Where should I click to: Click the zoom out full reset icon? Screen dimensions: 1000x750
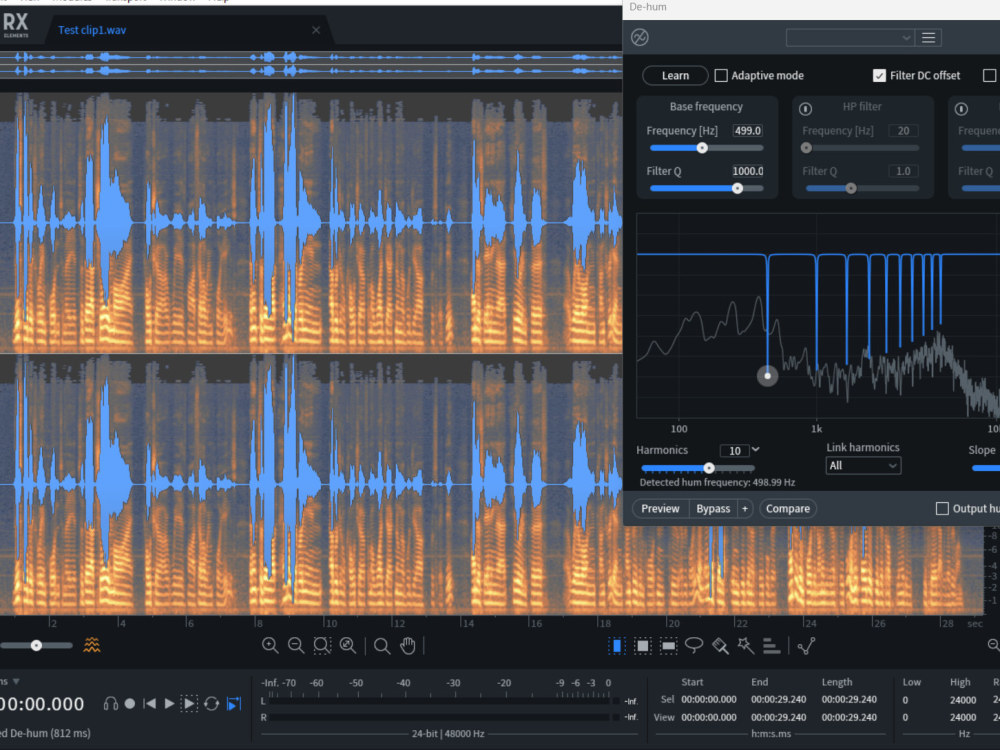click(x=348, y=645)
